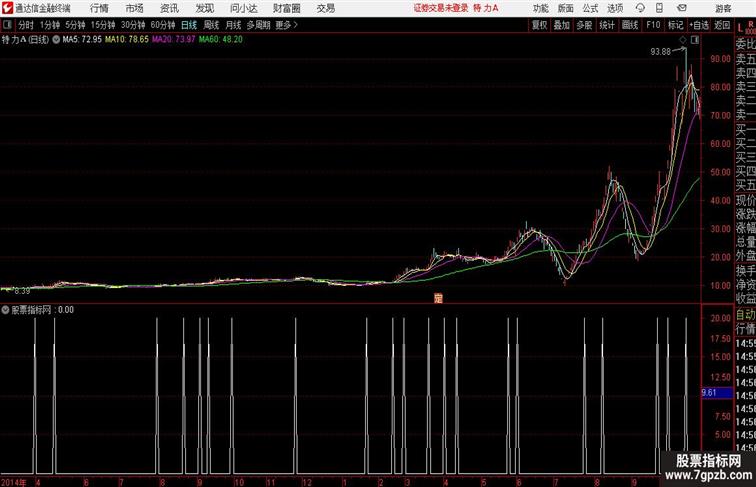
Task: Click 证券交易未登录 login status text
Action: tap(441, 8)
